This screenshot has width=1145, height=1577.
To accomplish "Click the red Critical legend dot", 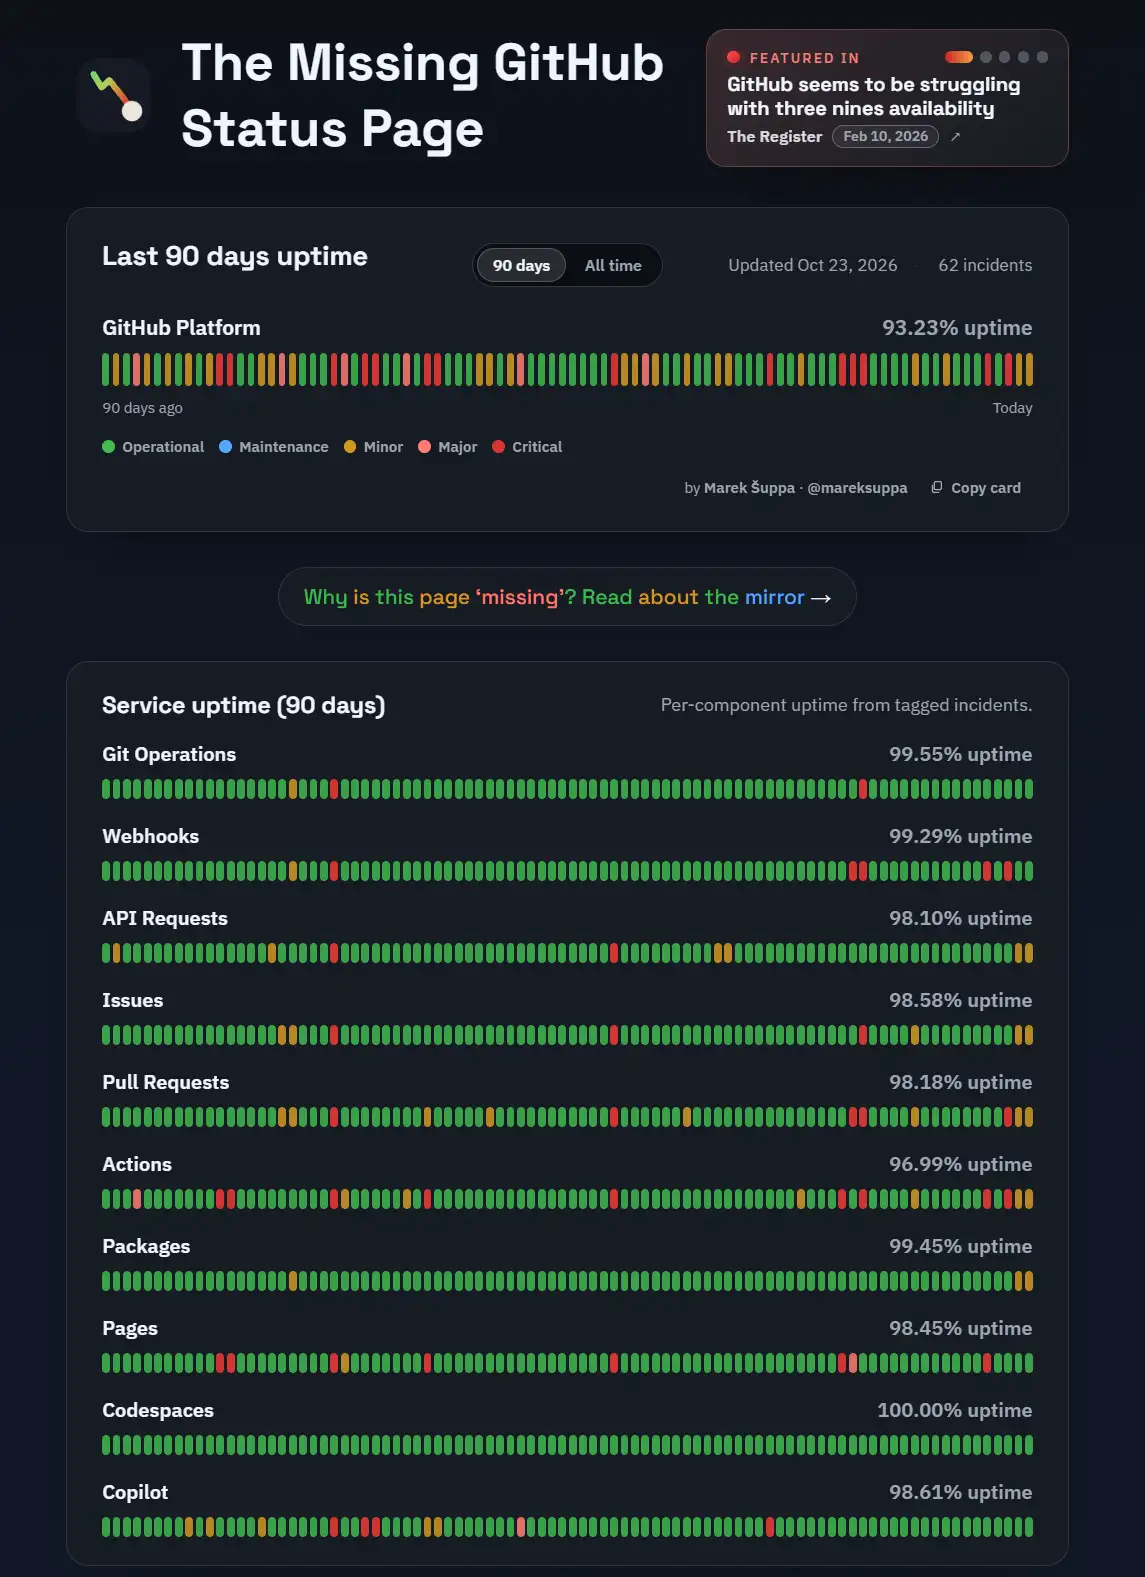I will pyautogui.click(x=499, y=447).
